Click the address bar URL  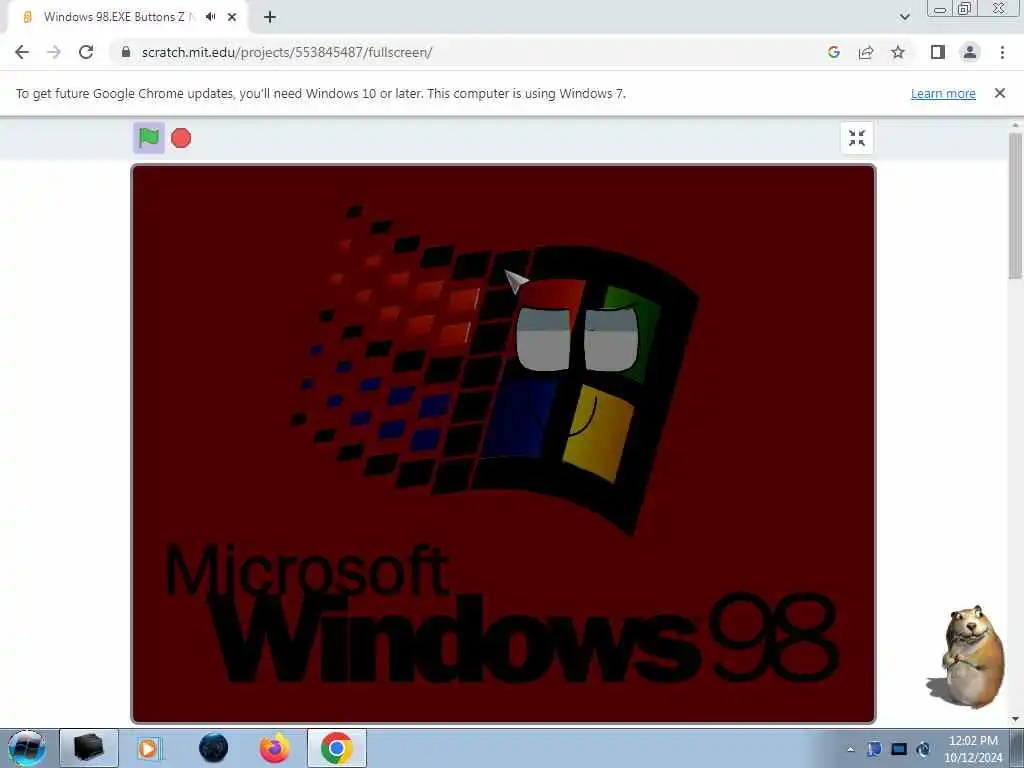click(287, 52)
